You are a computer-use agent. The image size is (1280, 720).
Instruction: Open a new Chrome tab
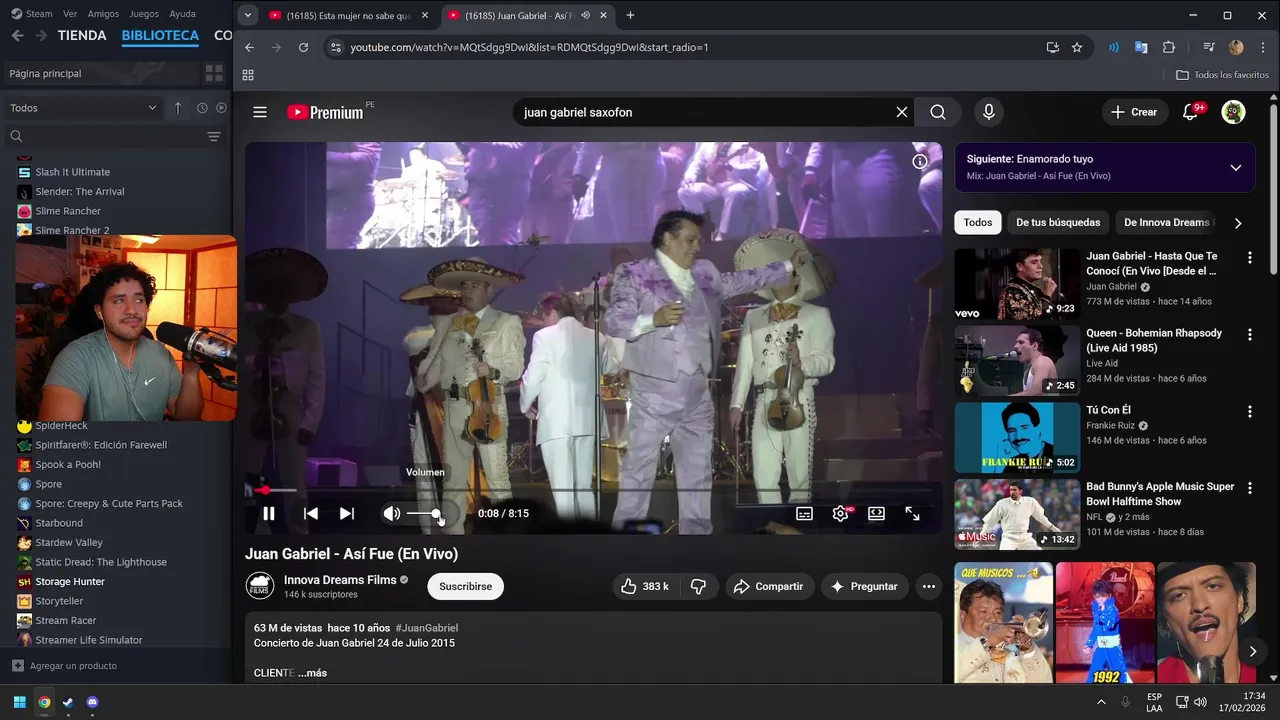pyautogui.click(x=630, y=16)
